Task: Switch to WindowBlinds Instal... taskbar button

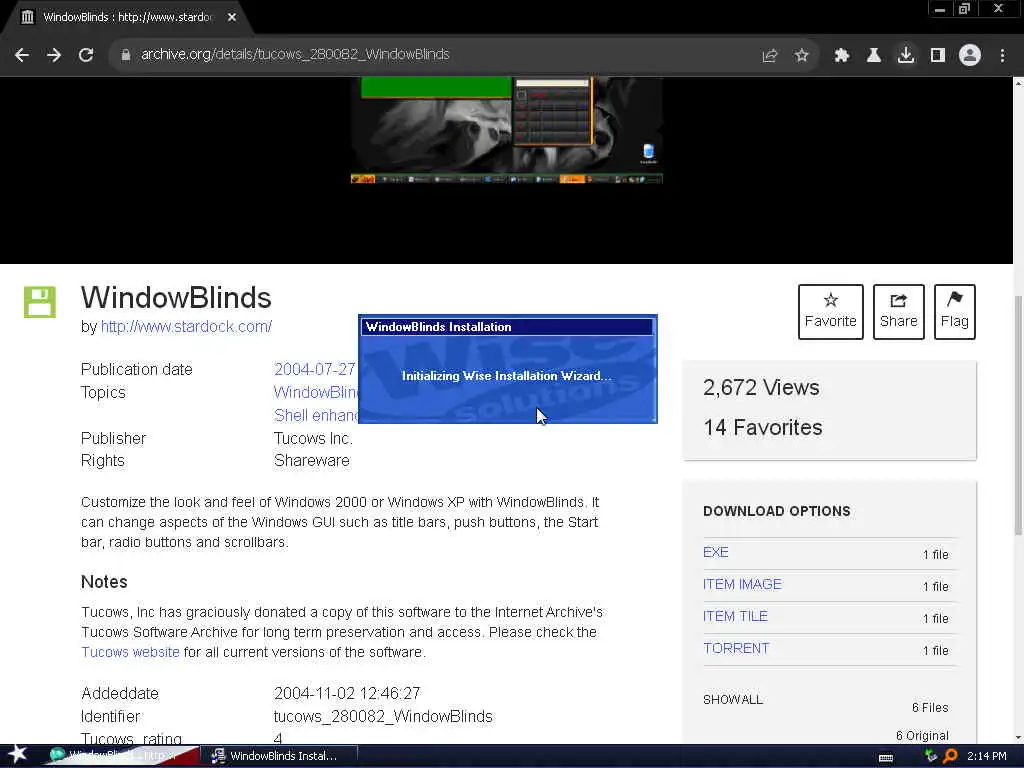Action: click(280, 756)
